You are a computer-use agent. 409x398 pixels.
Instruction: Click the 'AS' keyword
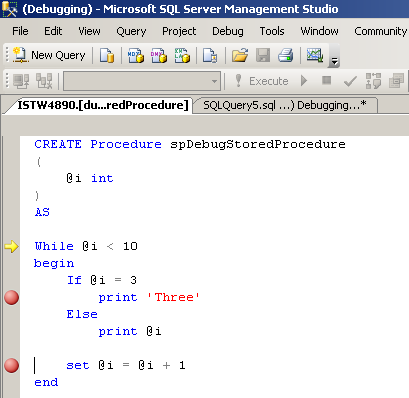point(42,212)
